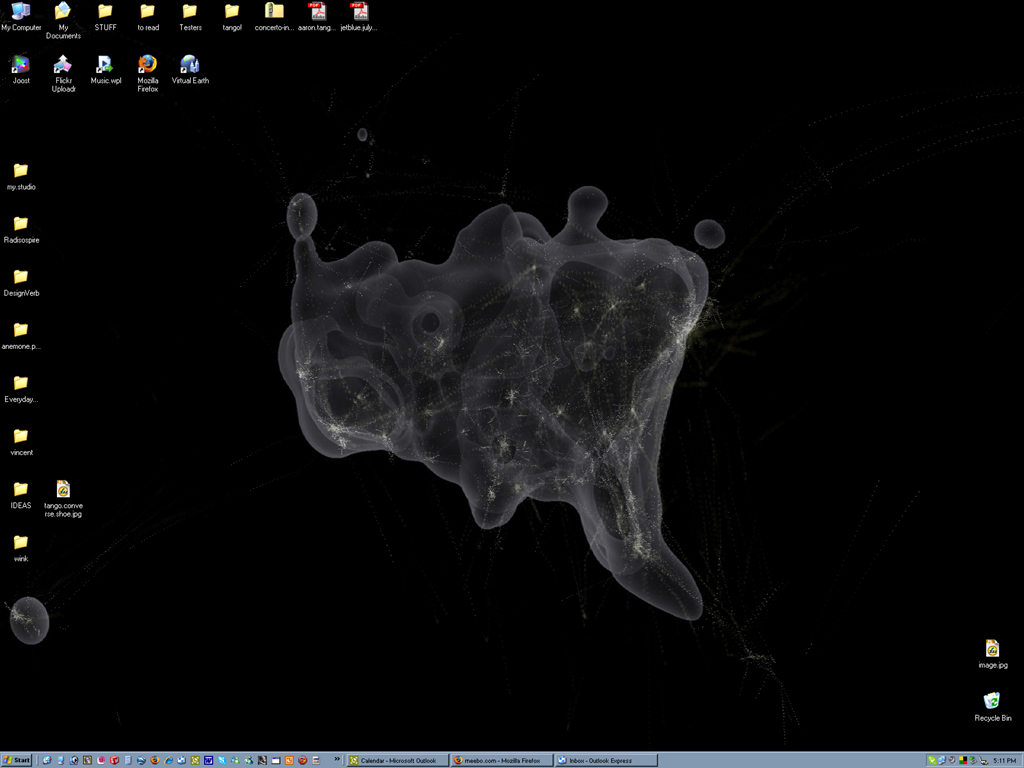This screenshot has width=1024, height=768.
Task: Select the jetblue.july... PDF file
Action: click(x=359, y=17)
